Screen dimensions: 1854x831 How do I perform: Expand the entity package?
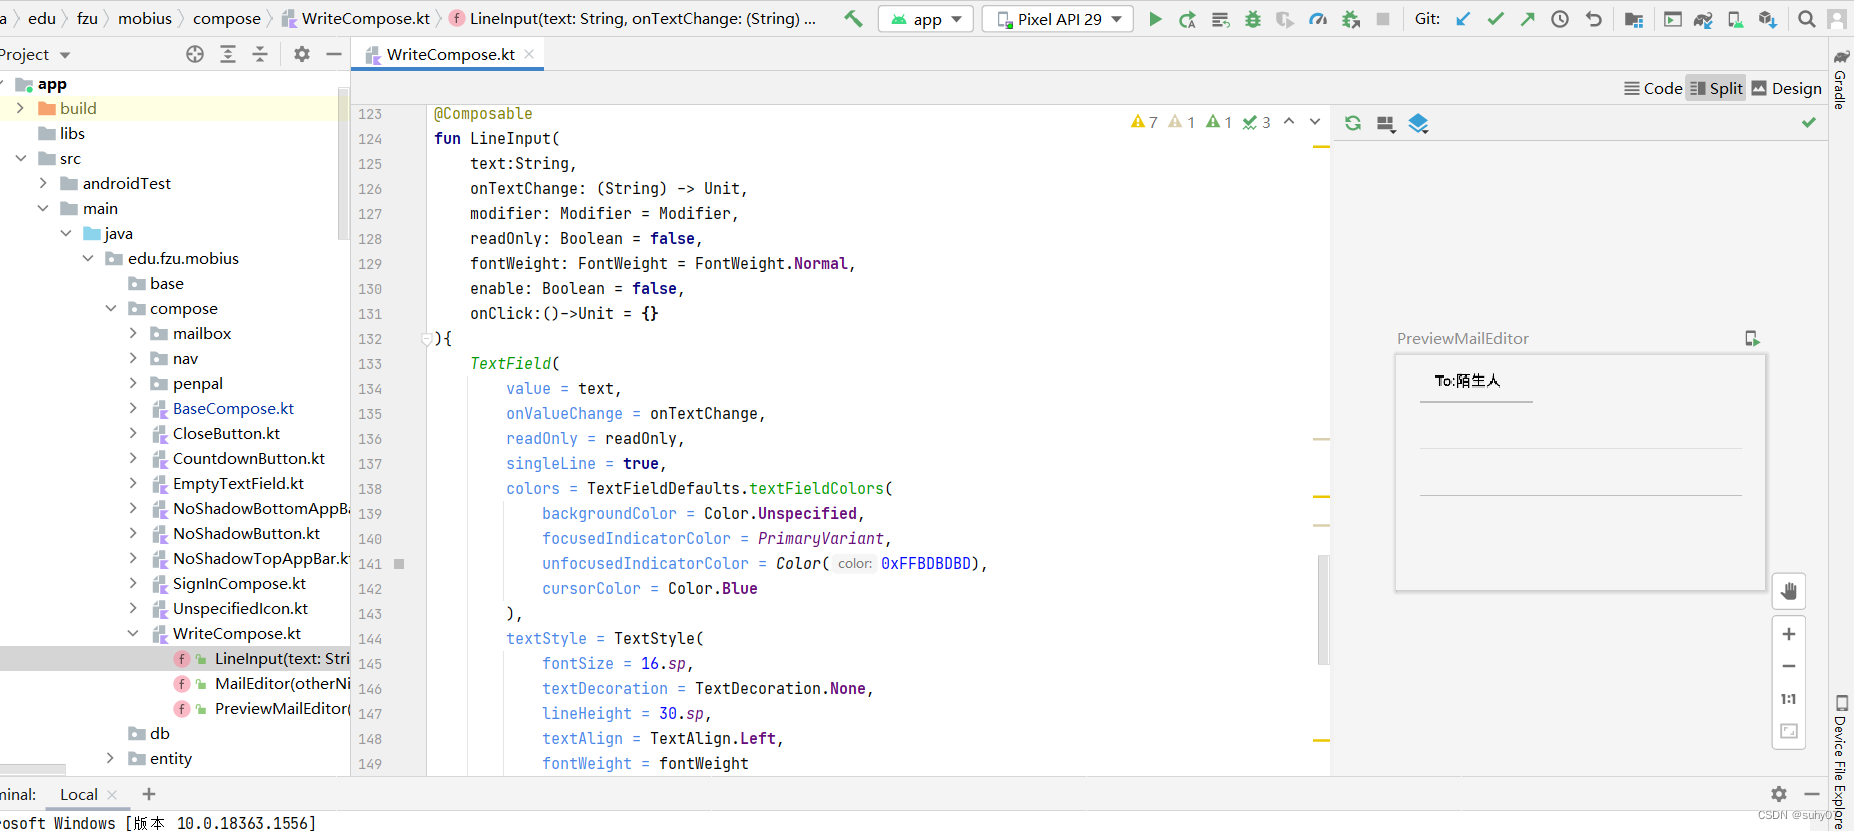point(110,758)
